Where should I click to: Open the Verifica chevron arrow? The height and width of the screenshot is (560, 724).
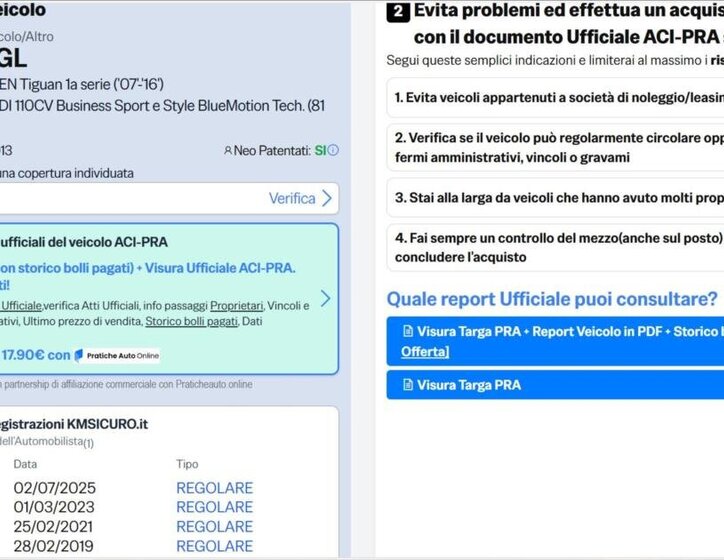point(327,198)
